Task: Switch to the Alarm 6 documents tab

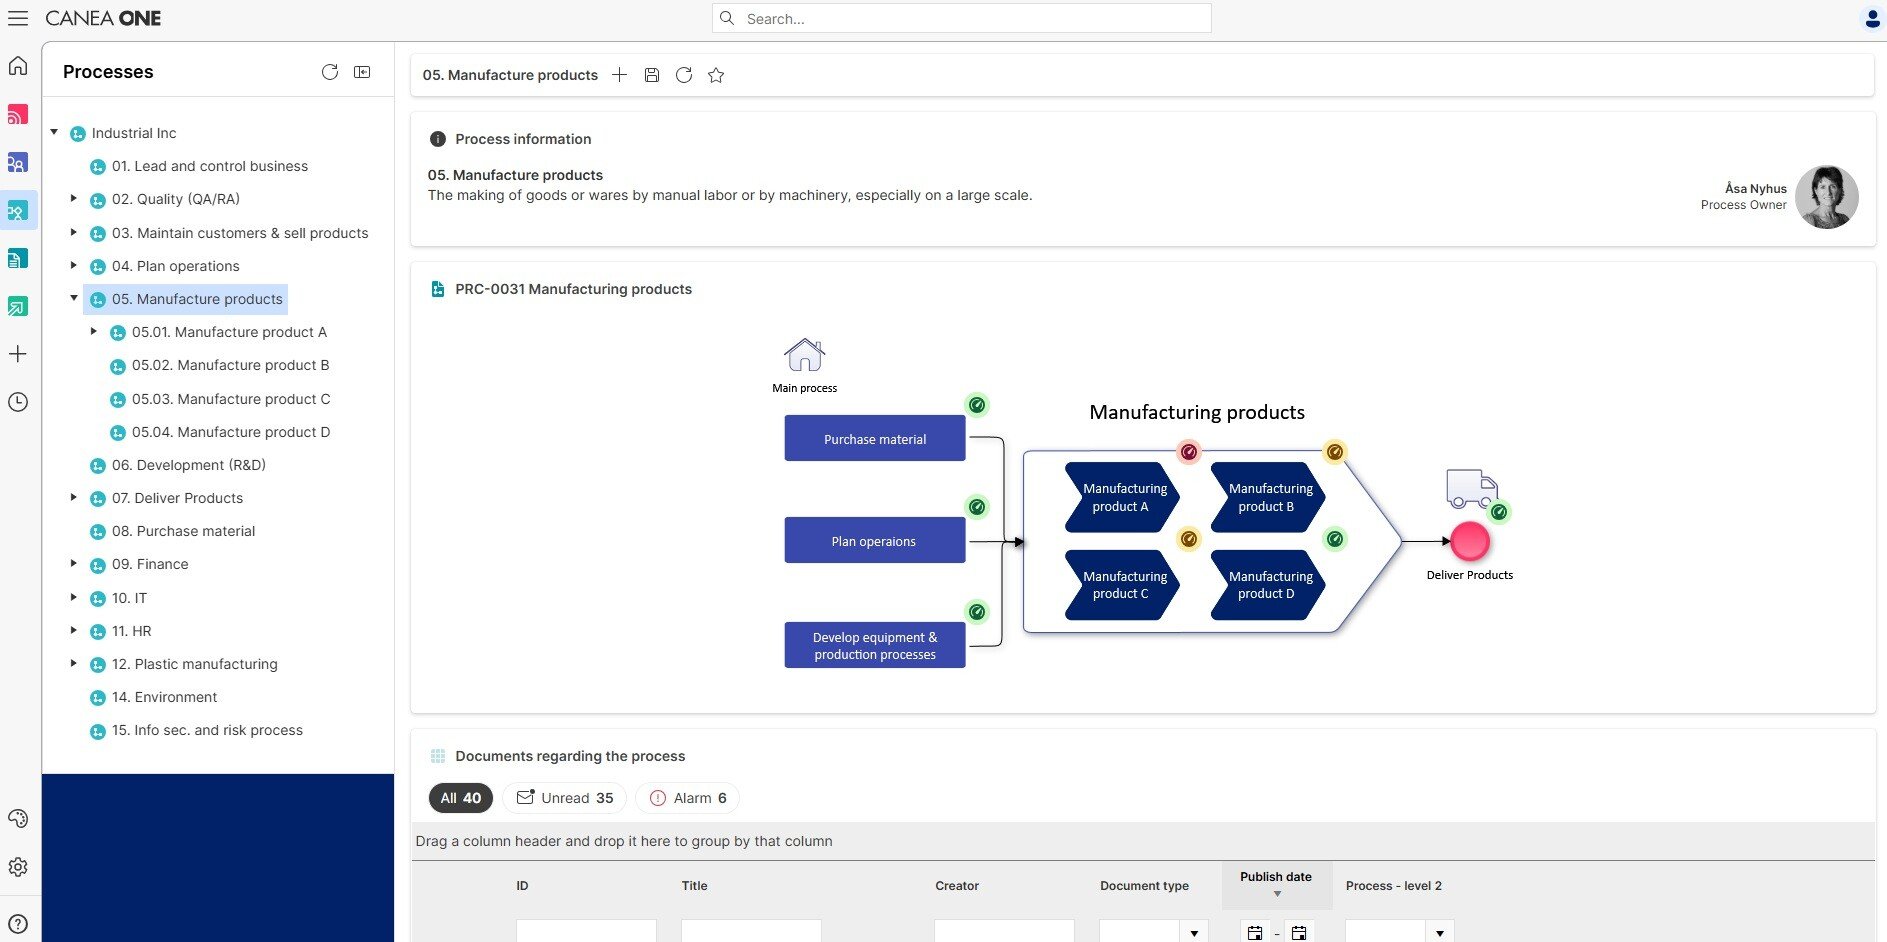Action: tap(687, 798)
